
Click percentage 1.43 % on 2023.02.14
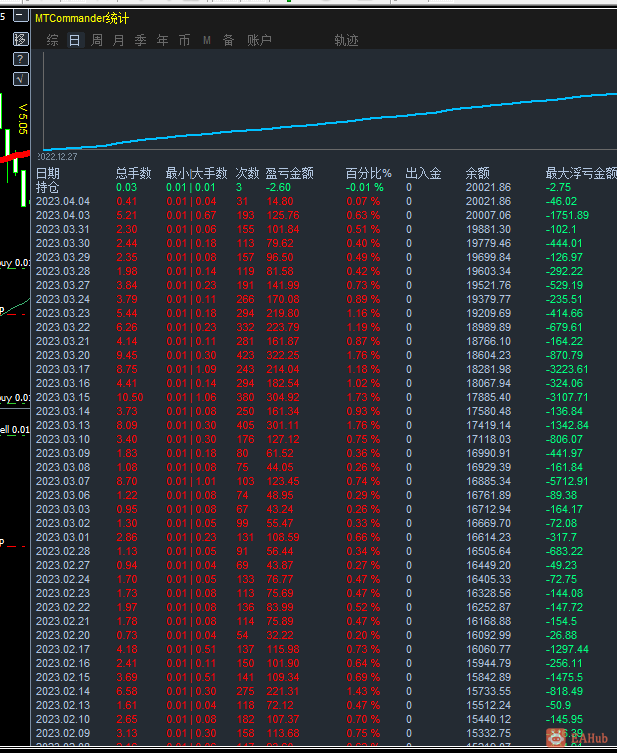tap(363, 692)
